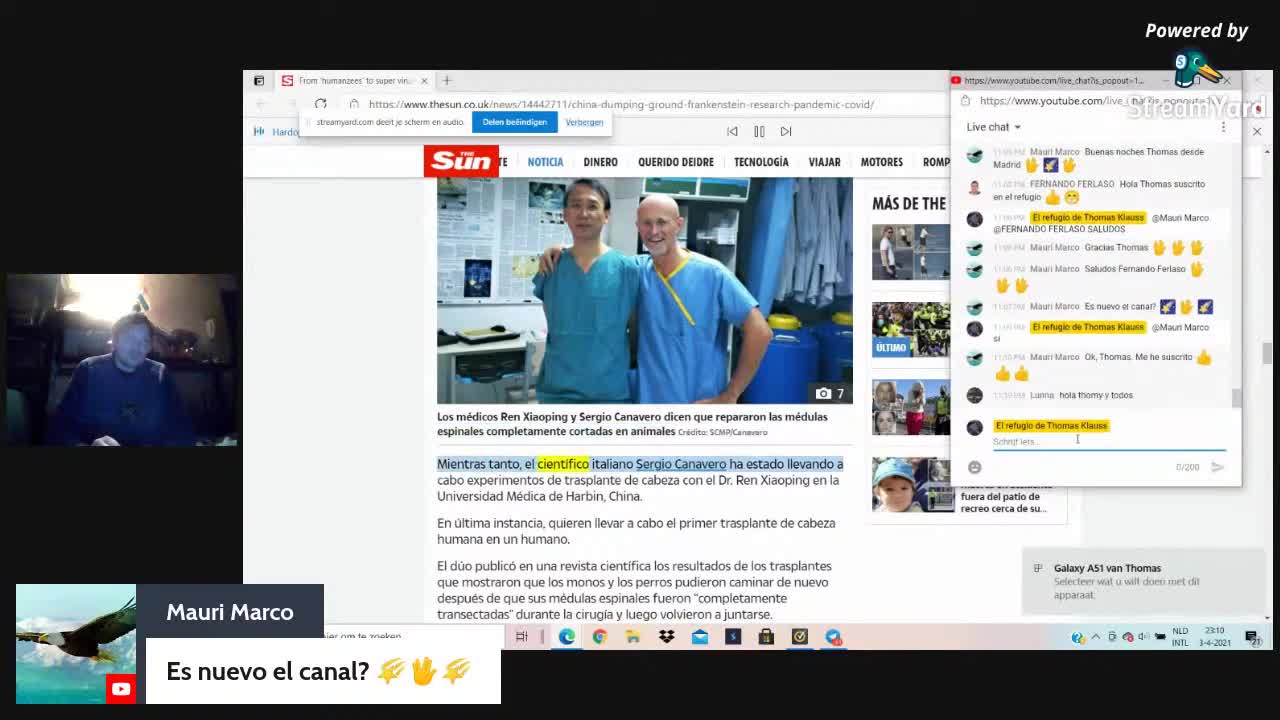Image resolution: width=1280 pixels, height=720 pixels.
Task: Expand the Live chat dropdown
Action: point(993,127)
